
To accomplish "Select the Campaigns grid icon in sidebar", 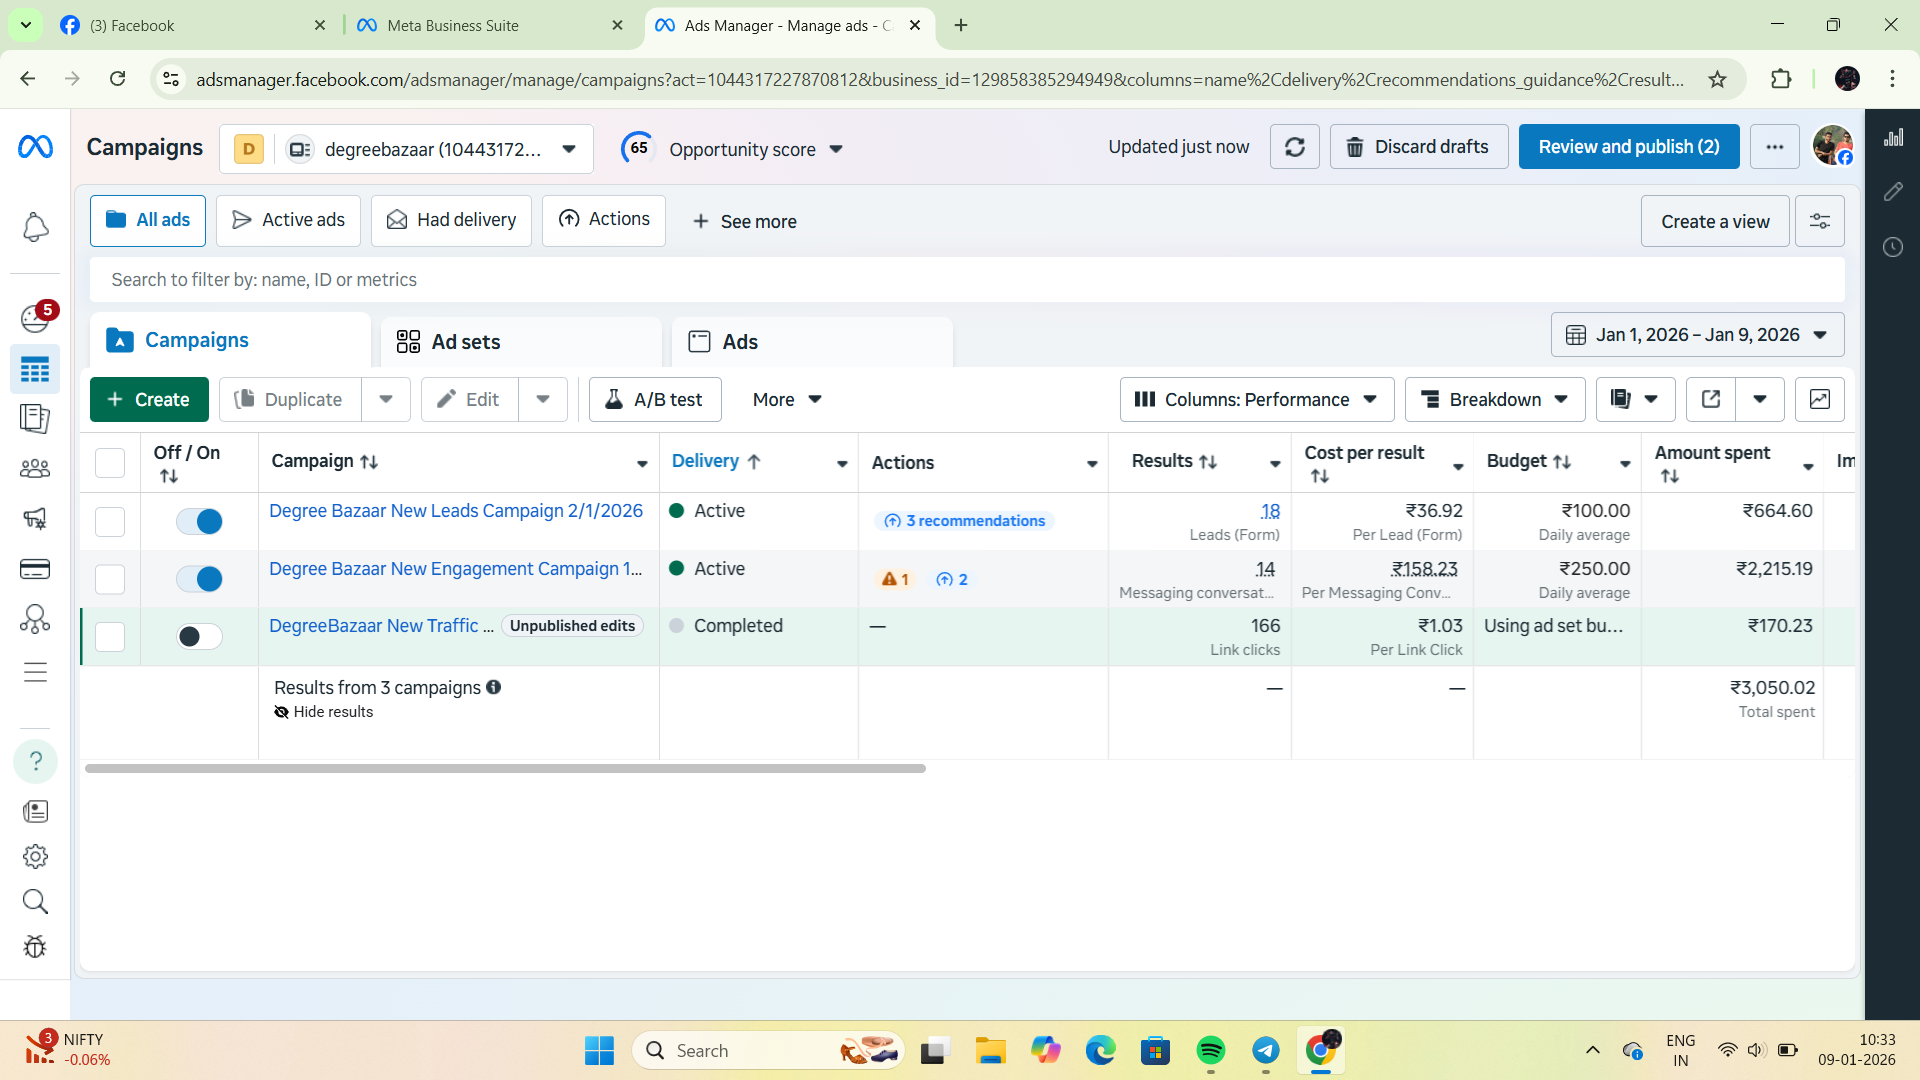I will pyautogui.click(x=35, y=370).
